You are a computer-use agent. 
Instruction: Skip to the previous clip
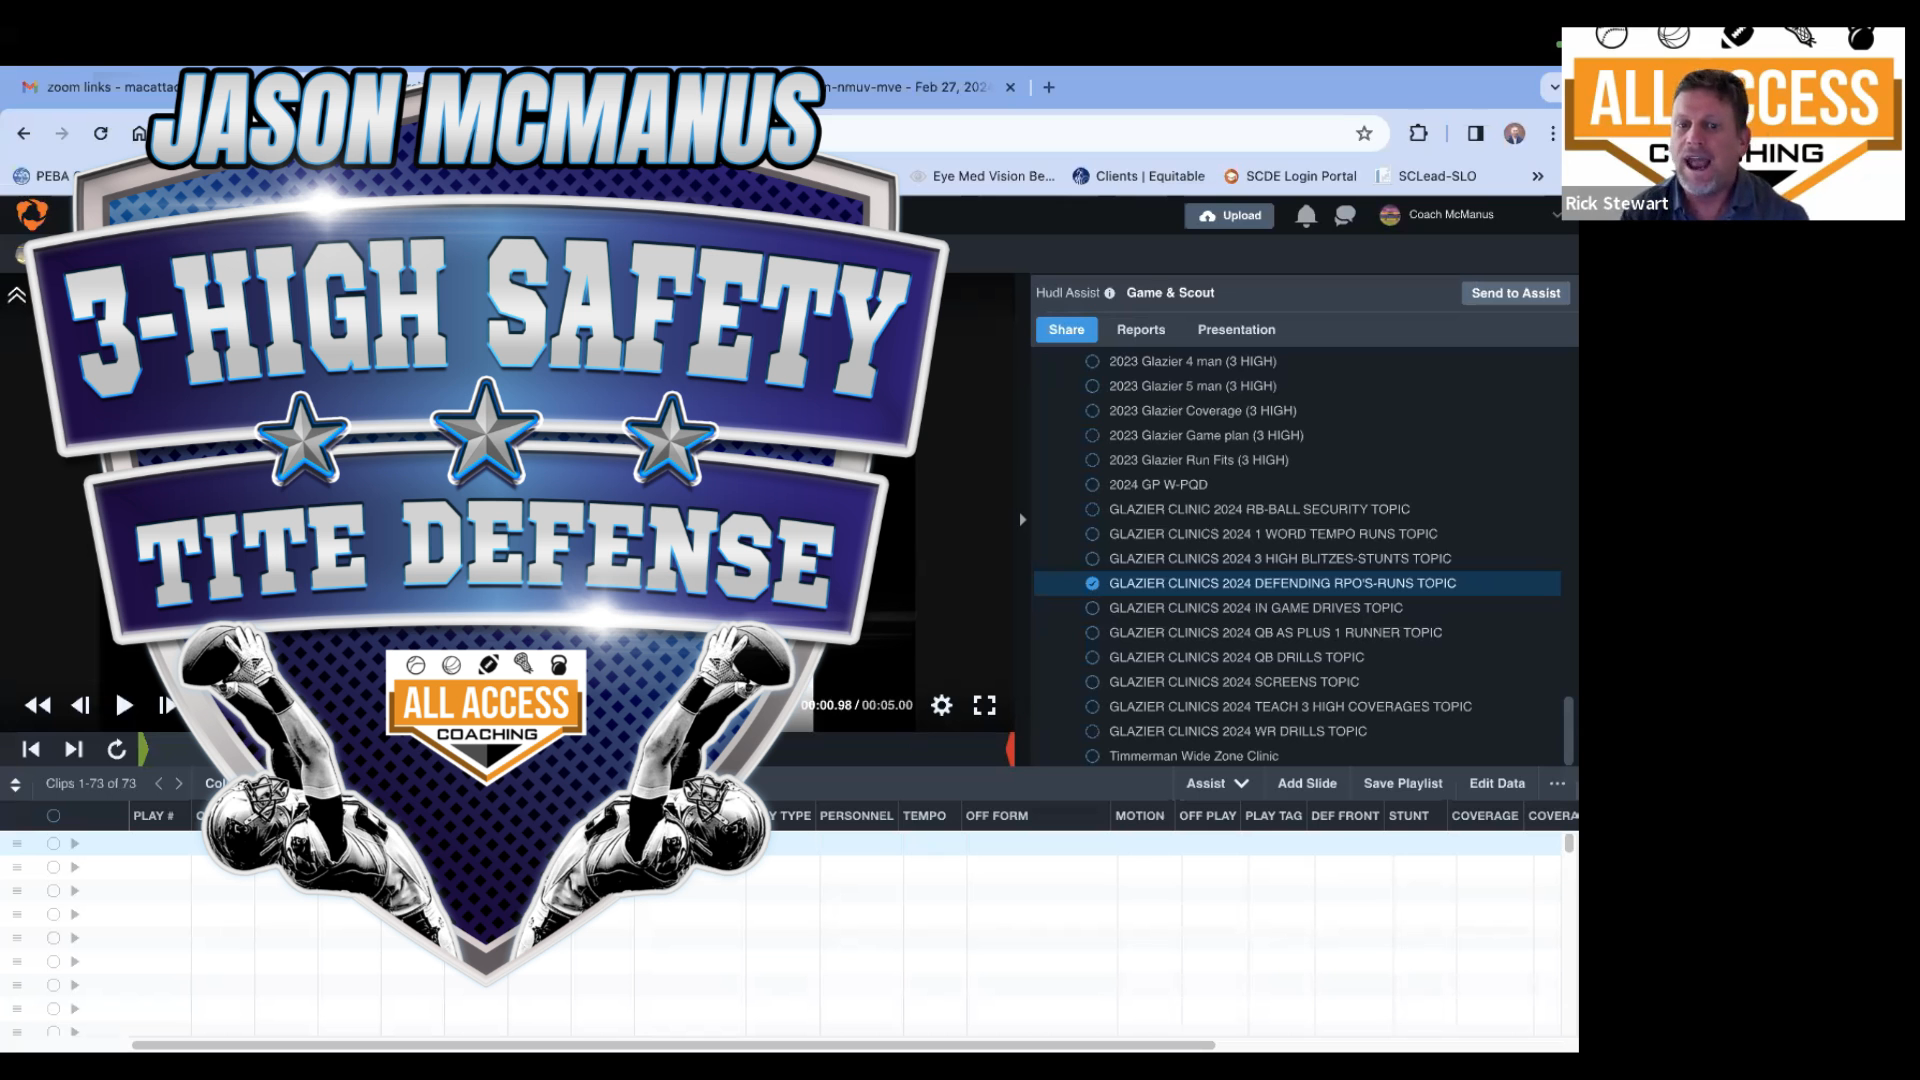(31, 749)
